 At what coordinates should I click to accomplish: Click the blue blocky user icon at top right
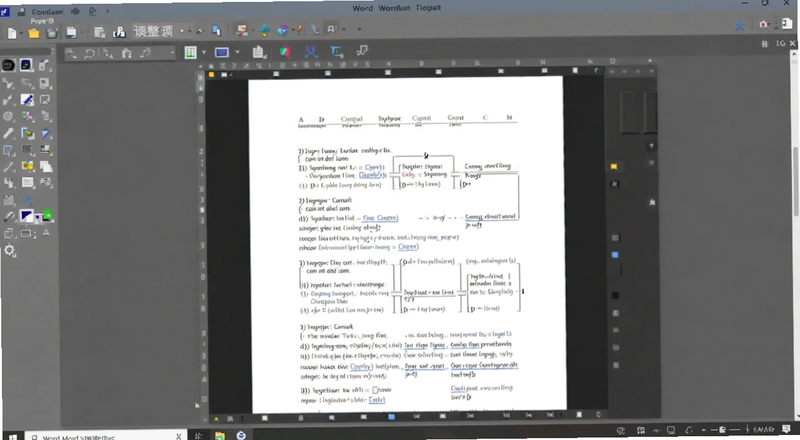739,25
